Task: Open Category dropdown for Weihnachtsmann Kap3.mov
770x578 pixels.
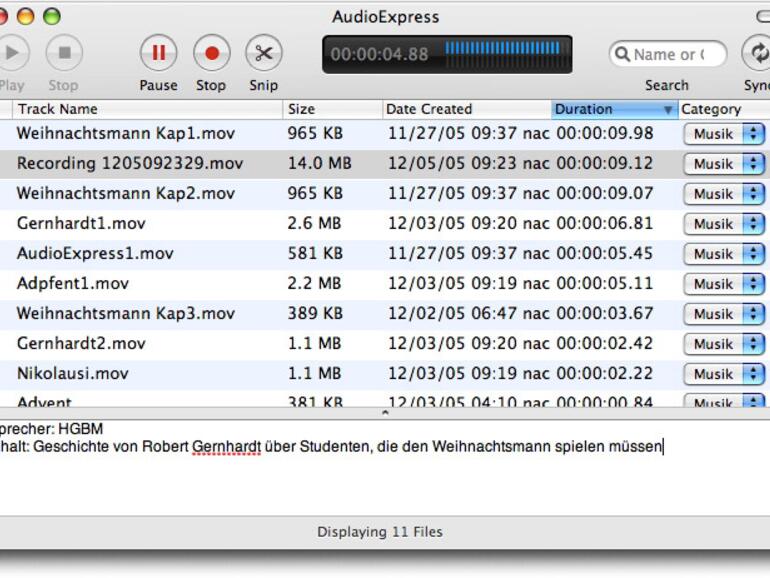Action: click(724, 314)
